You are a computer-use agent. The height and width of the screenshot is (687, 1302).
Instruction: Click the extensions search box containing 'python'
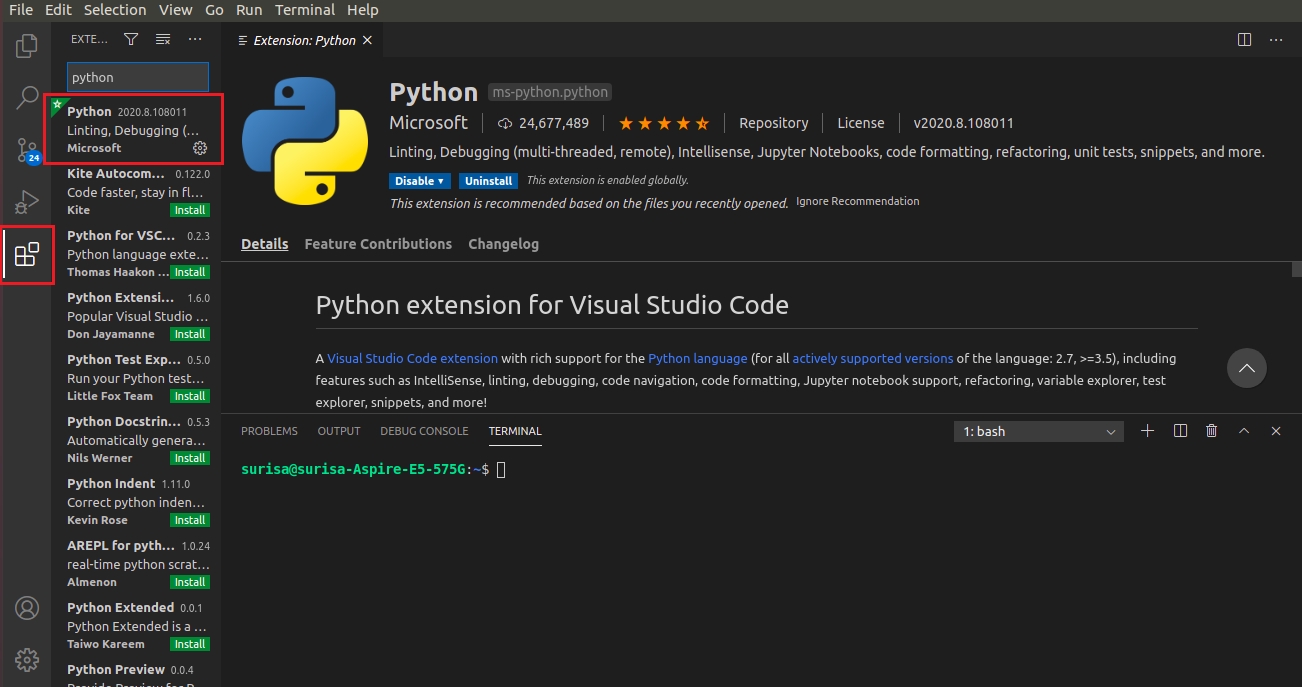(x=138, y=77)
